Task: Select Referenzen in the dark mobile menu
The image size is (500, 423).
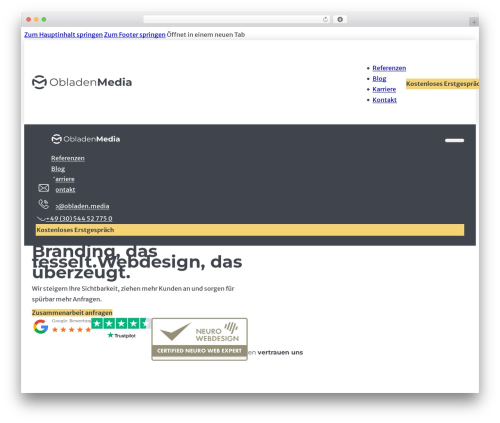Action: click(x=68, y=158)
